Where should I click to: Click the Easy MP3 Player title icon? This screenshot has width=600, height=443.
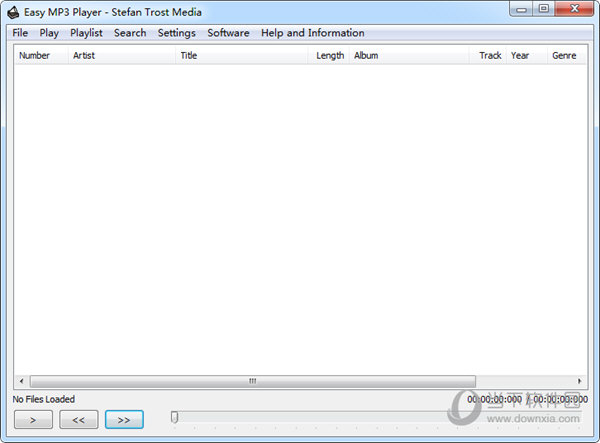click(x=13, y=12)
